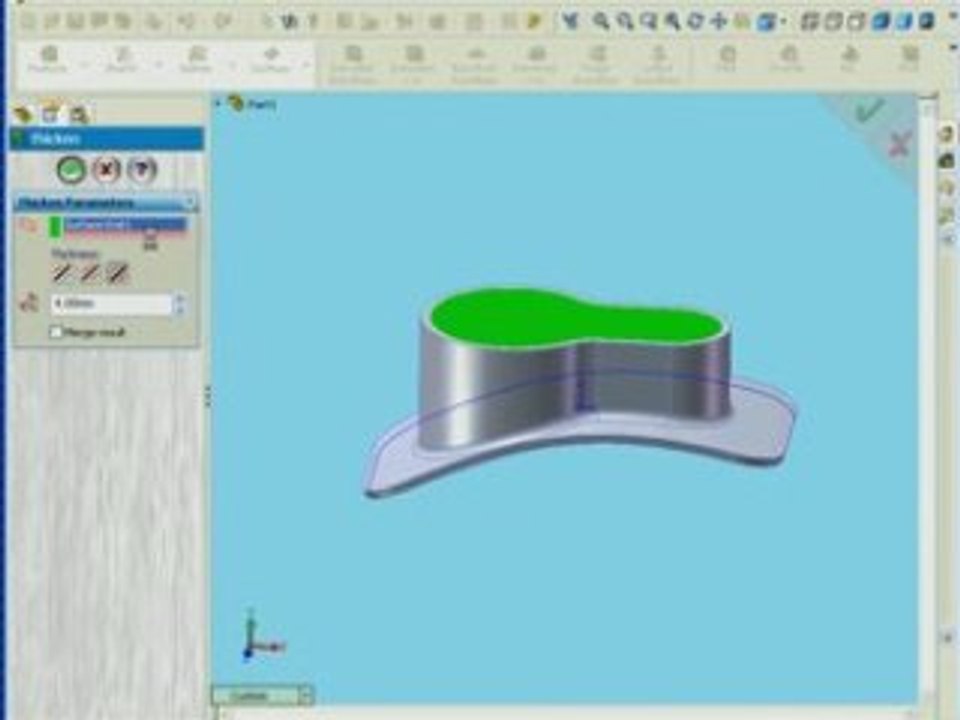This screenshot has width=960, height=720.
Task: Expand the Part flyout tree in the viewport
Action: tap(219, 103)
